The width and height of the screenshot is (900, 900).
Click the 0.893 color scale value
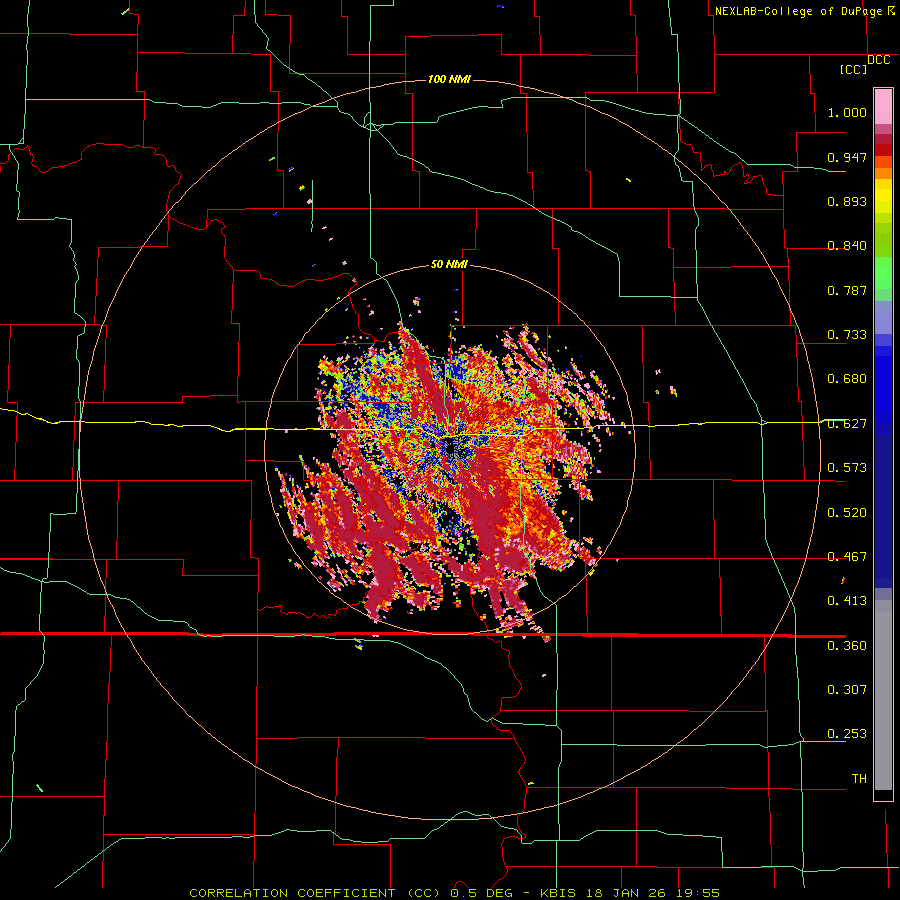(x=847, y=201)
